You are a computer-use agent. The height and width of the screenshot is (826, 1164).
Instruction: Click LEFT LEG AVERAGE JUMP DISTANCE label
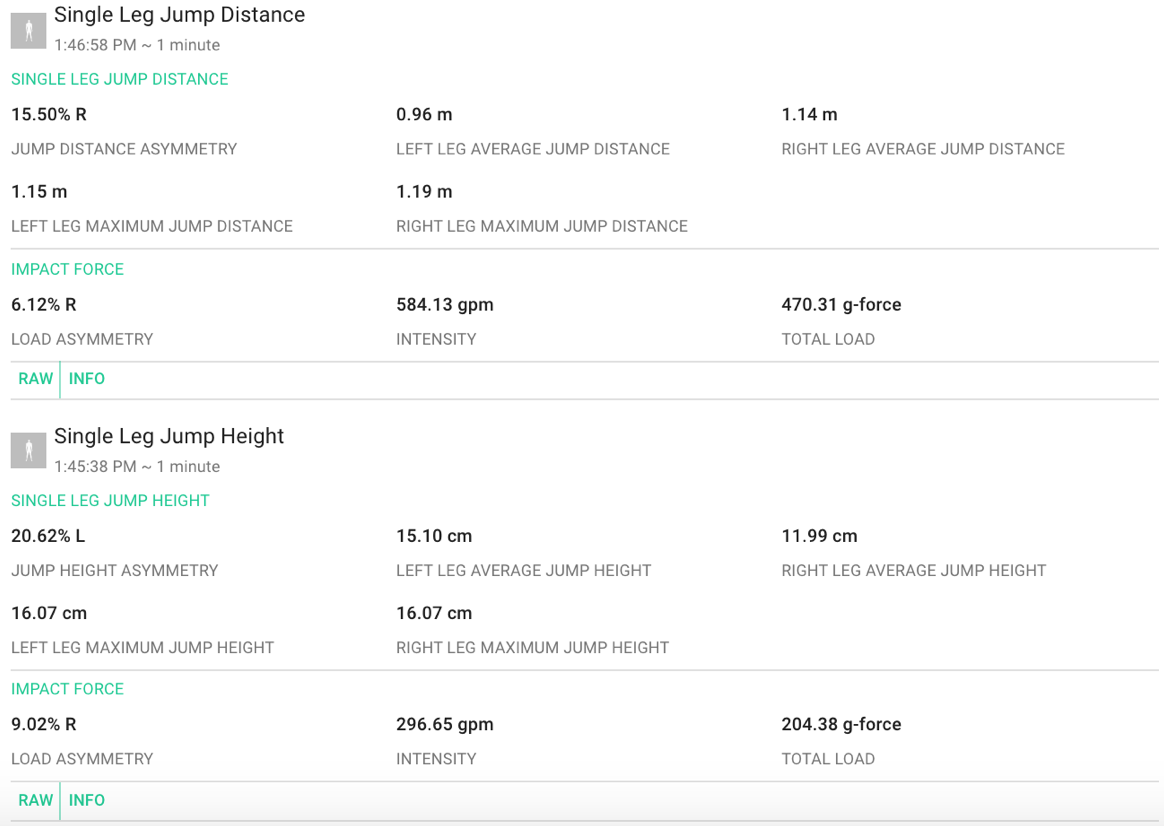(533, 149)
